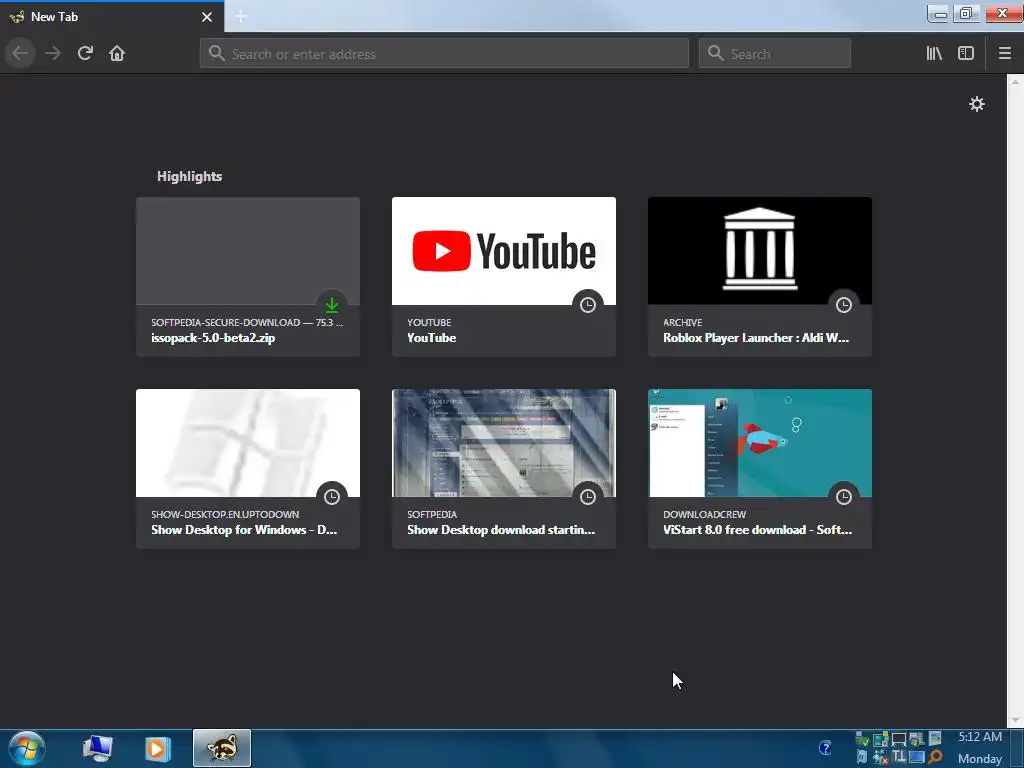Launch the media player taskbar icon
Screen dimensions: 1024x768
click(157, 748)
